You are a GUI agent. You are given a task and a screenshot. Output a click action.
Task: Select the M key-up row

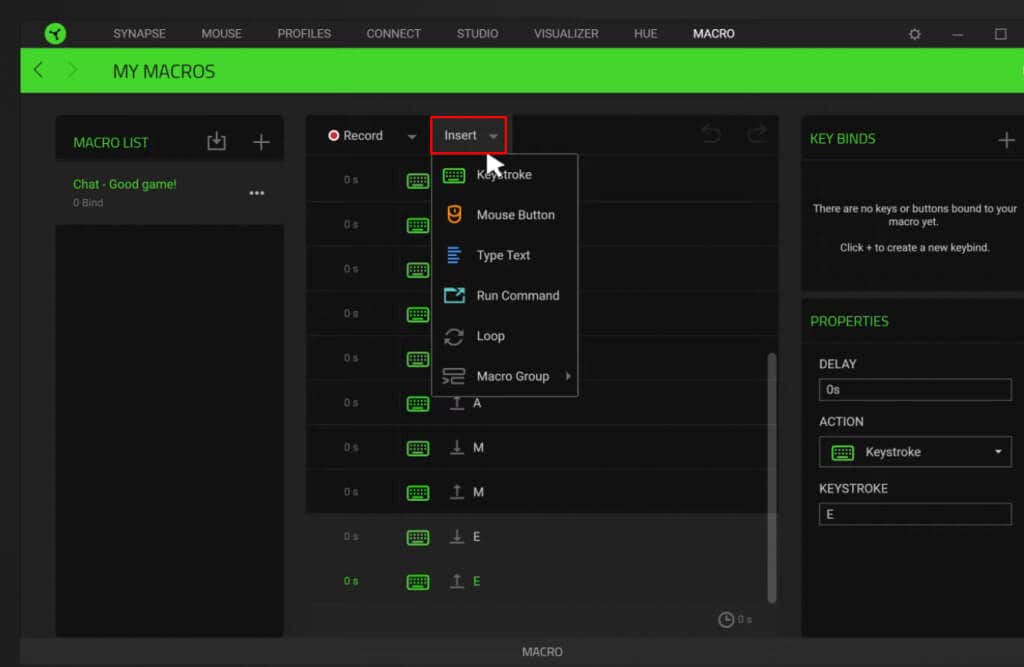536,492
